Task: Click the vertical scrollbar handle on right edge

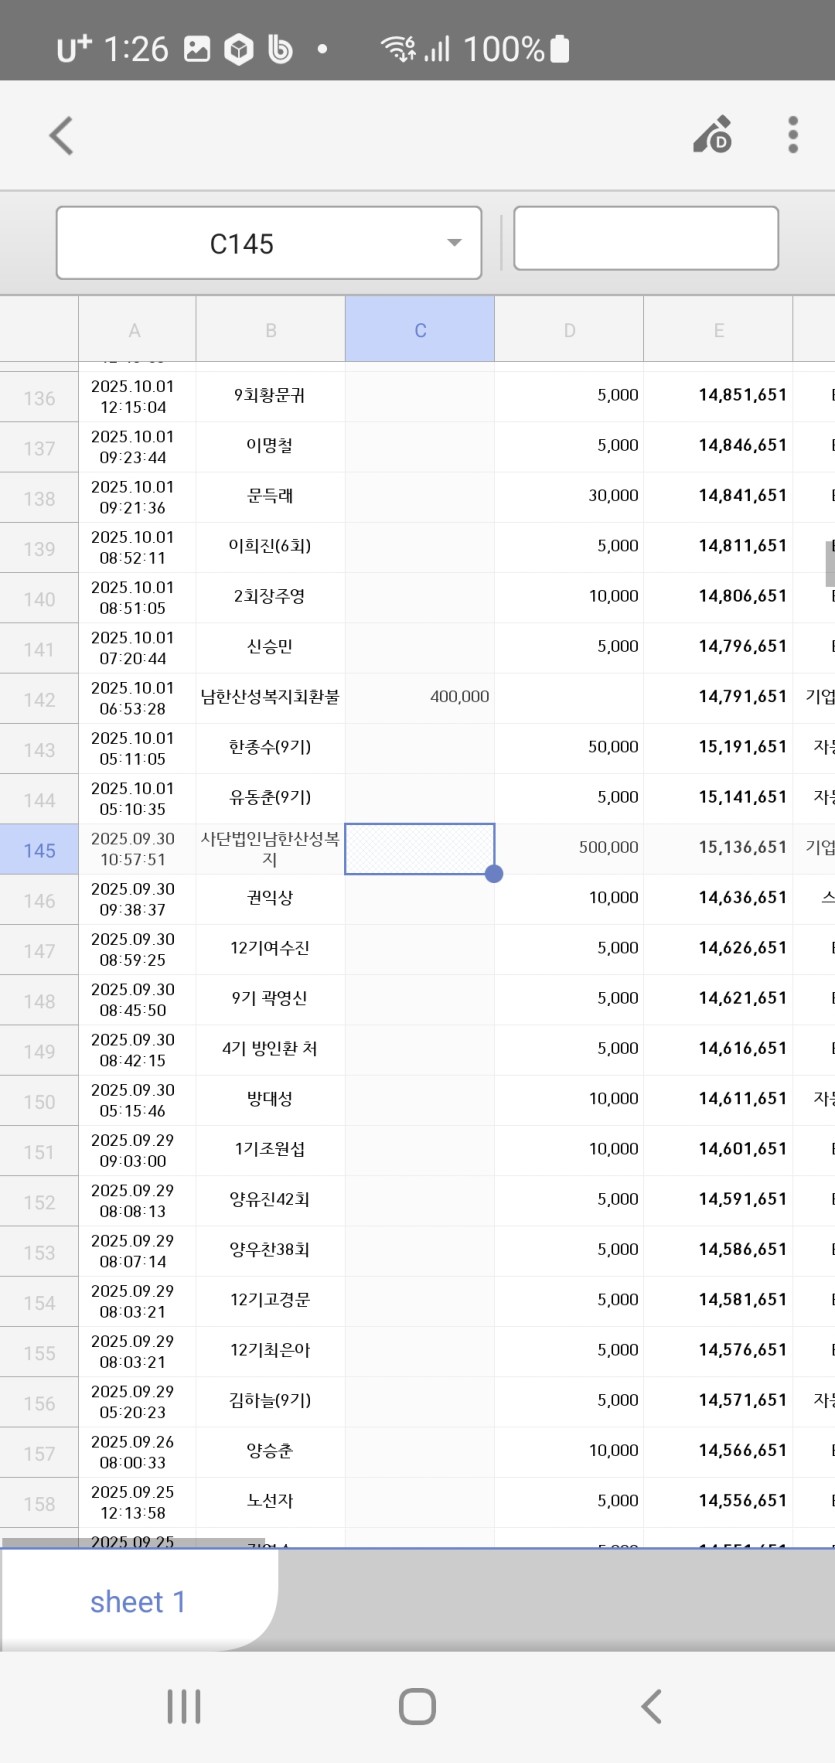Action: [x=829, y=563]
